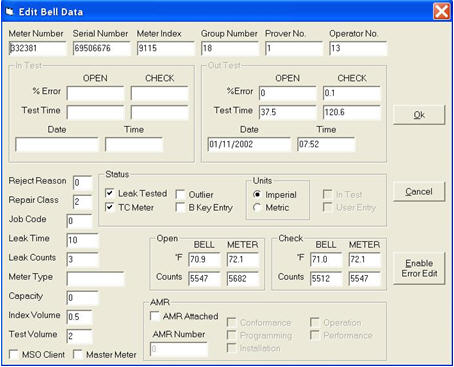
Task: Click Open BELL Counts 5547 field
Action: (x=205, y=279)
